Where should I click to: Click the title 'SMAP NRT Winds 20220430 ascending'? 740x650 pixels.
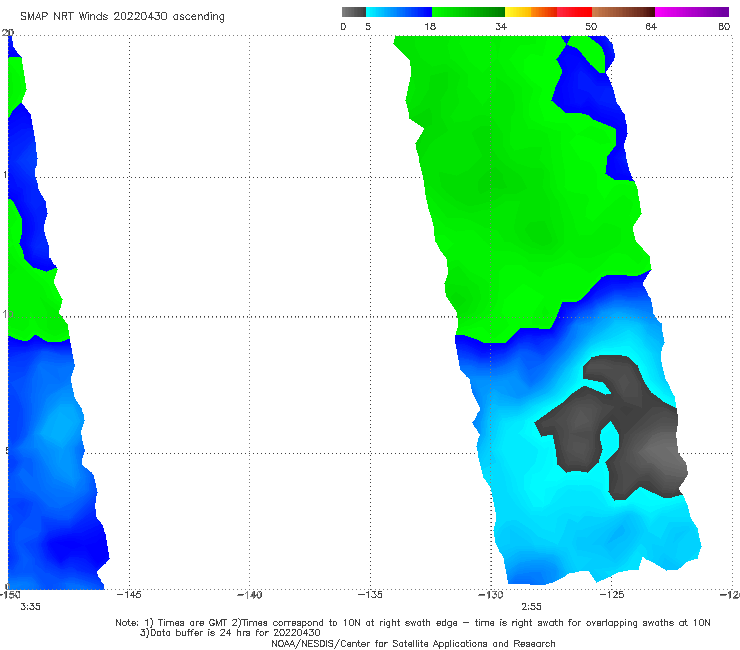122,17
